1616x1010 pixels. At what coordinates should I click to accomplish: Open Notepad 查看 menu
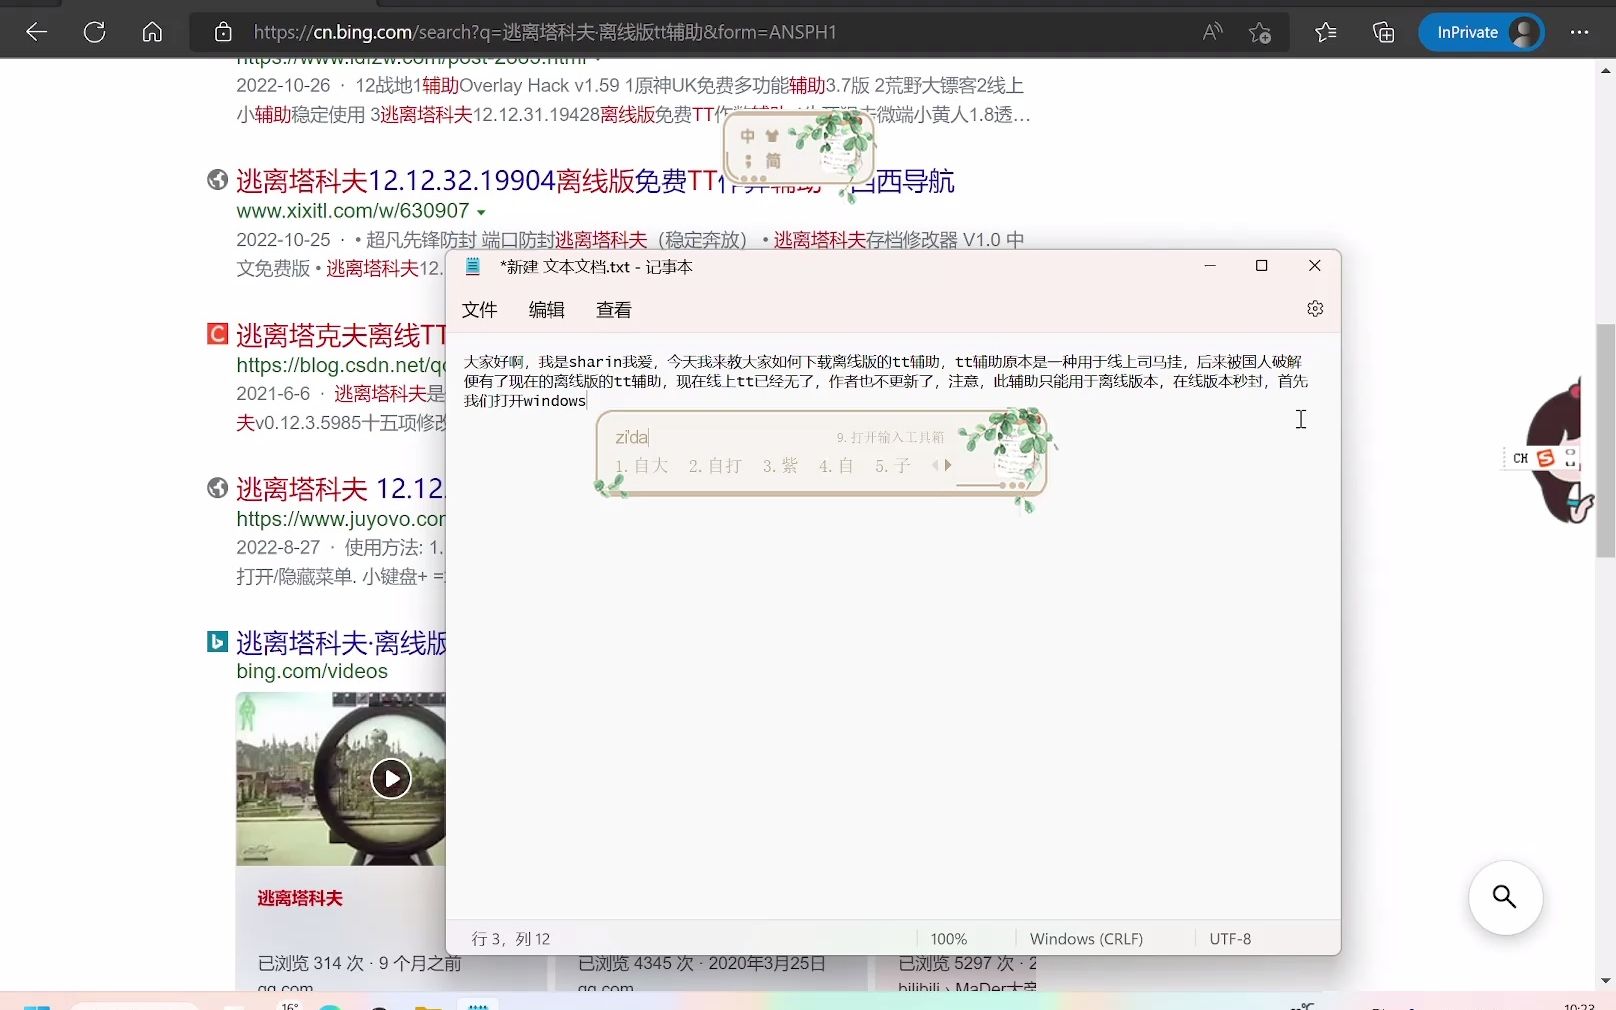[613, 310]
